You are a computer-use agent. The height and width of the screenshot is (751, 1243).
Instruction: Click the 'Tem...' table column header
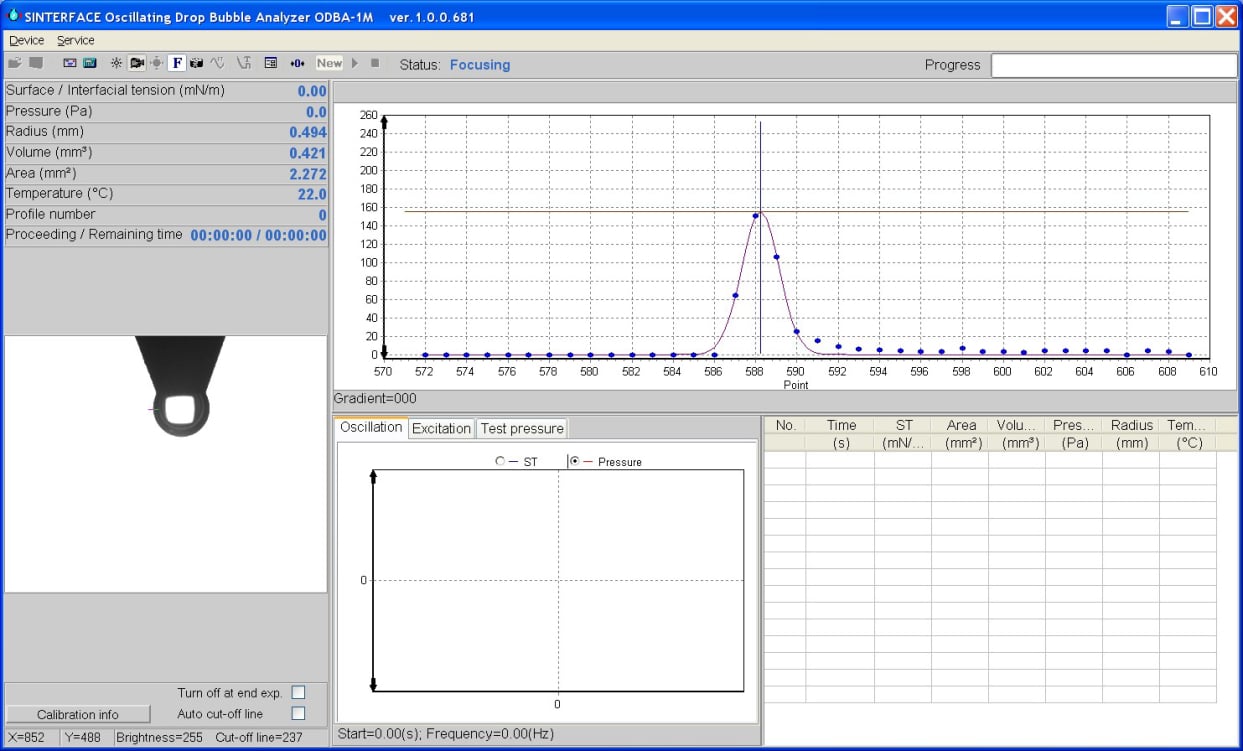point(1187,425)
